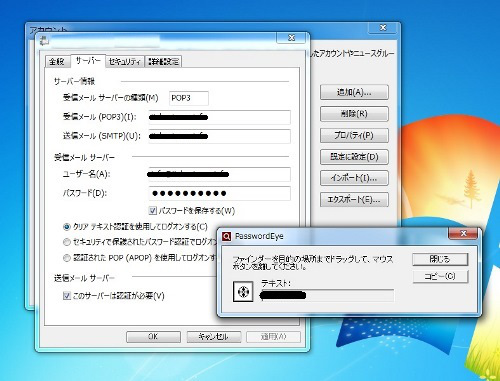Click the ユーザー名 input field

219,174
